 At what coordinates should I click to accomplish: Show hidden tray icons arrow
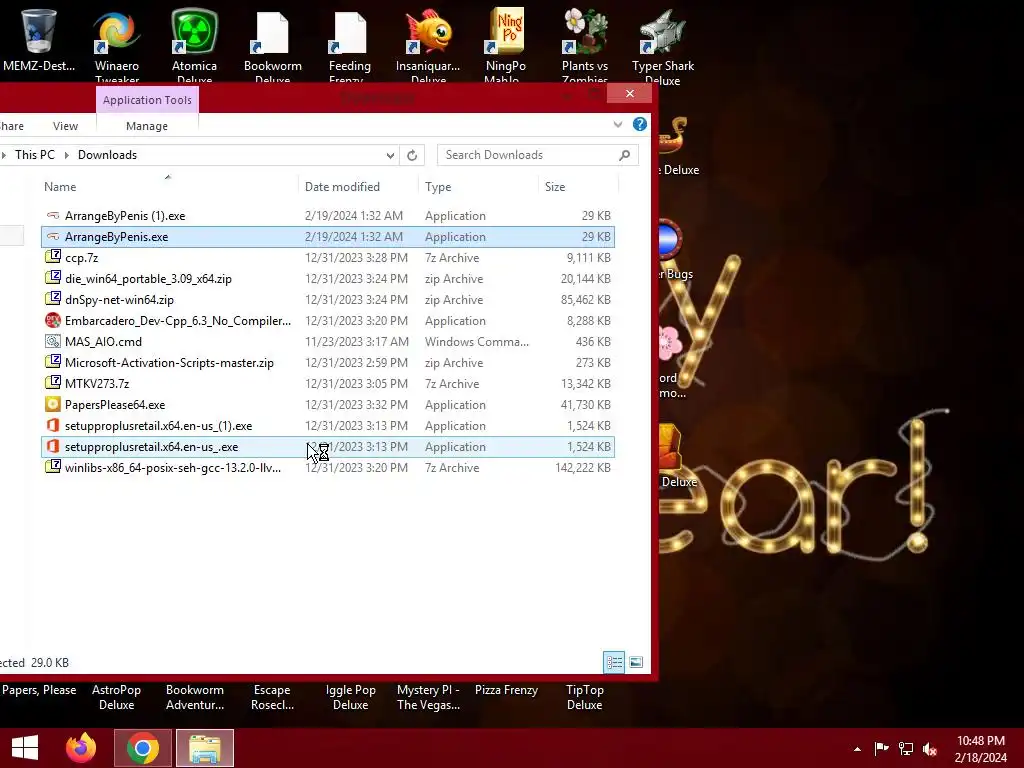pos(857,749)
